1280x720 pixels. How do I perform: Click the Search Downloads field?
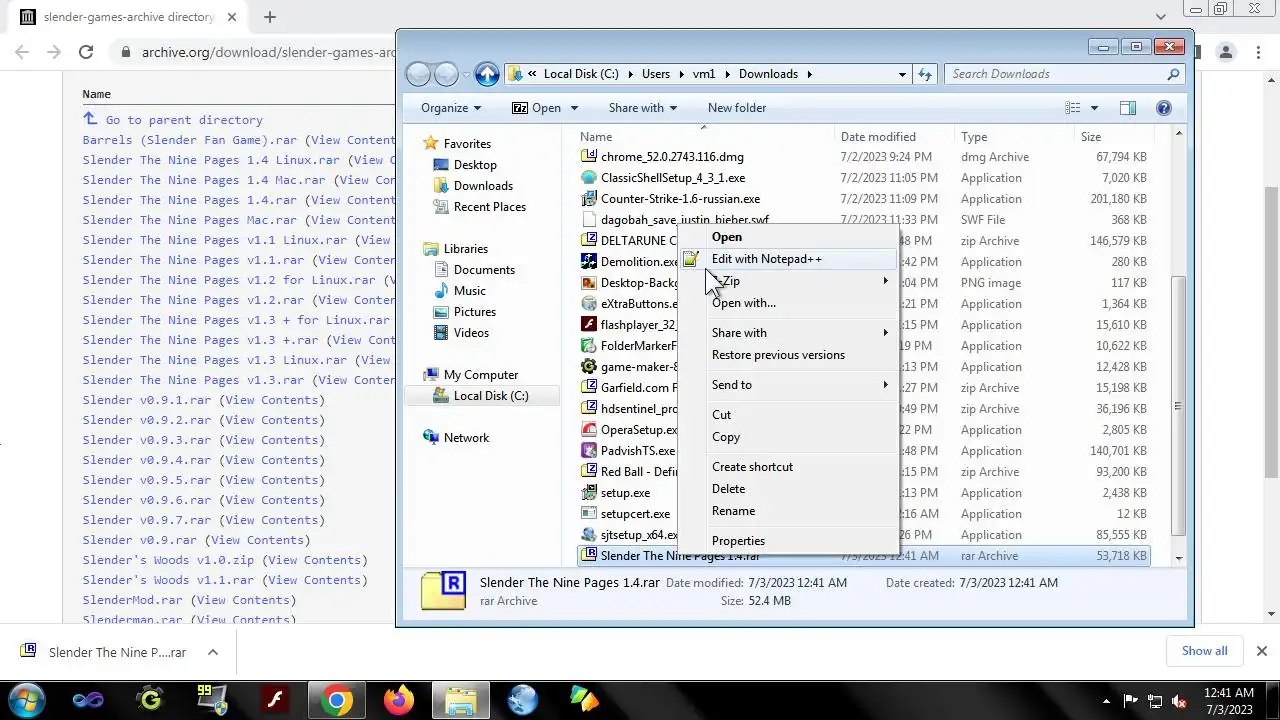click(1056, 74)
